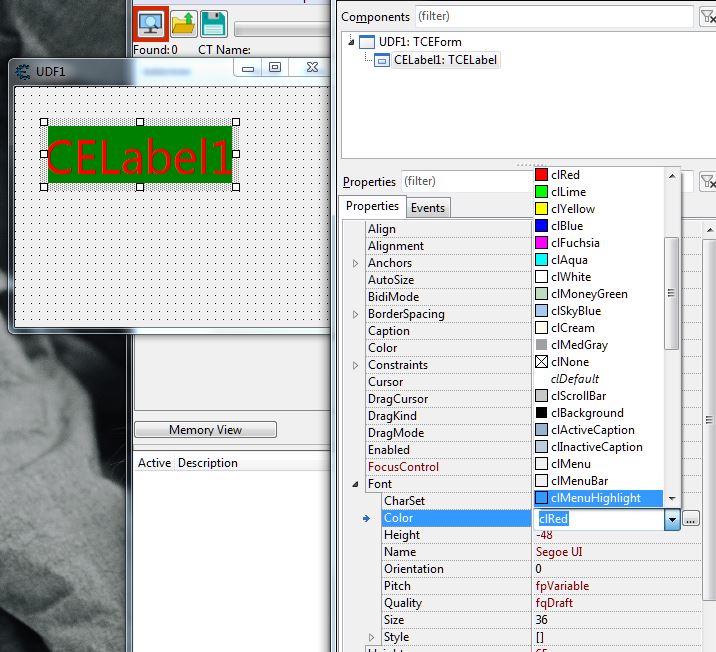716x652 pixels.
Task: Select the Font Name value Segoe UI
Action: (x=559, y=552)
